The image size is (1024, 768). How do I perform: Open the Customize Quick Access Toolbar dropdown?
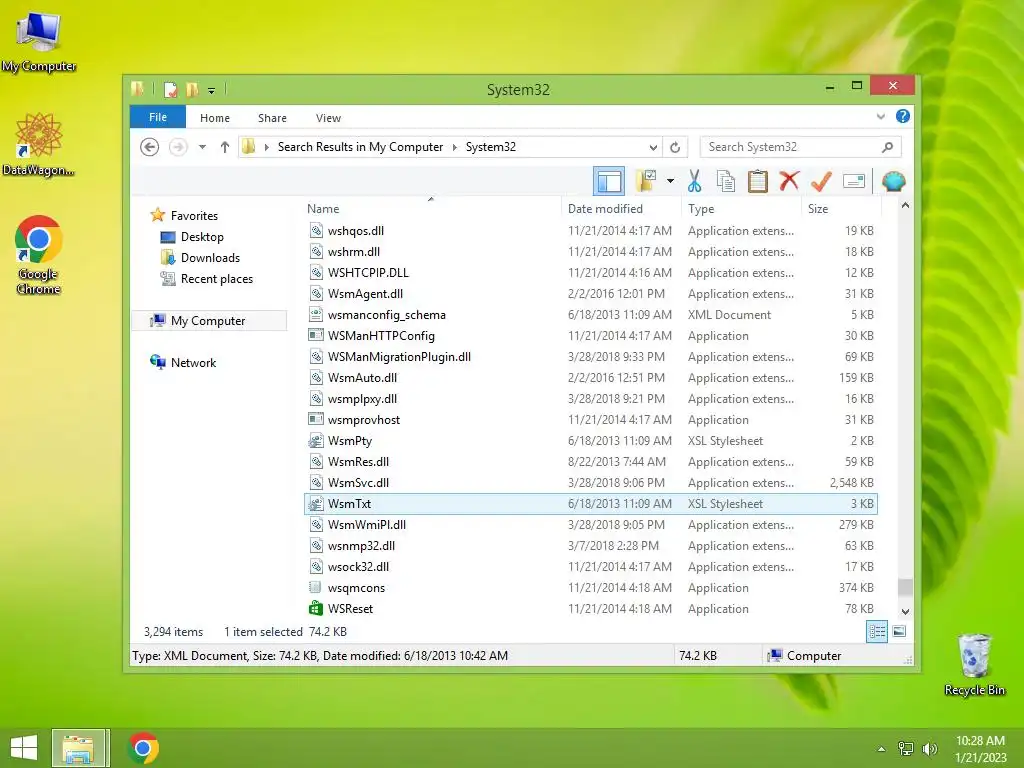[212, 91]
